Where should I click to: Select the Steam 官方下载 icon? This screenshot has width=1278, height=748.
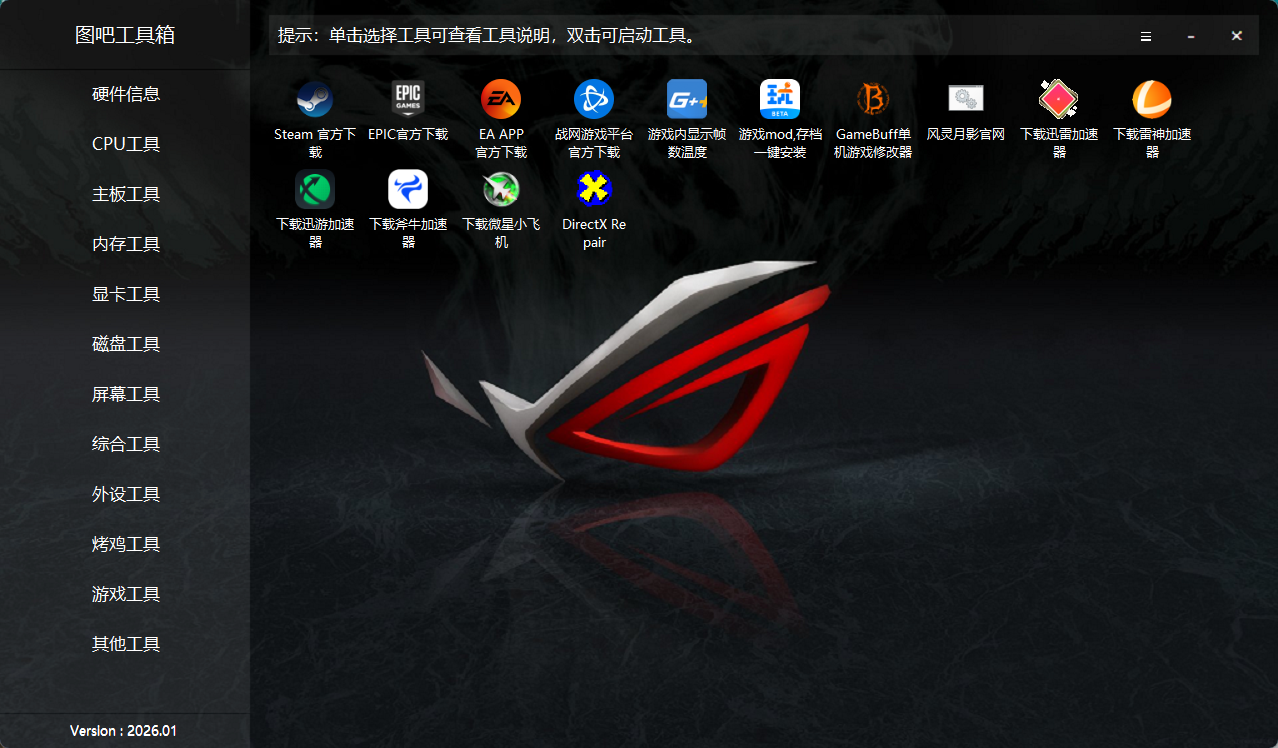pyautogui.click(x=315, y=99)
